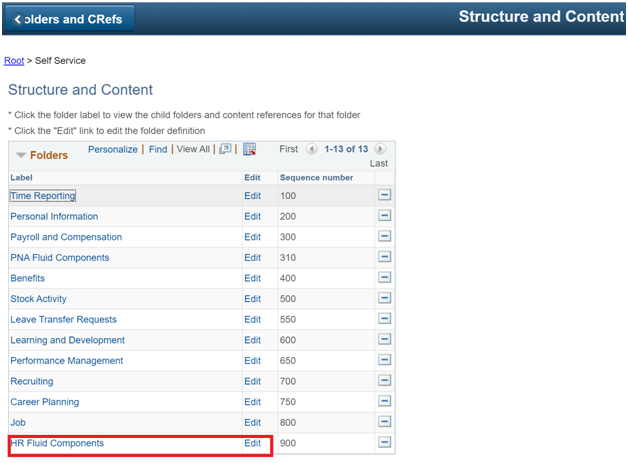Screen dimensions: 628x463
Task: Click the Folders and CRefs back button
Action: [70, 19]
